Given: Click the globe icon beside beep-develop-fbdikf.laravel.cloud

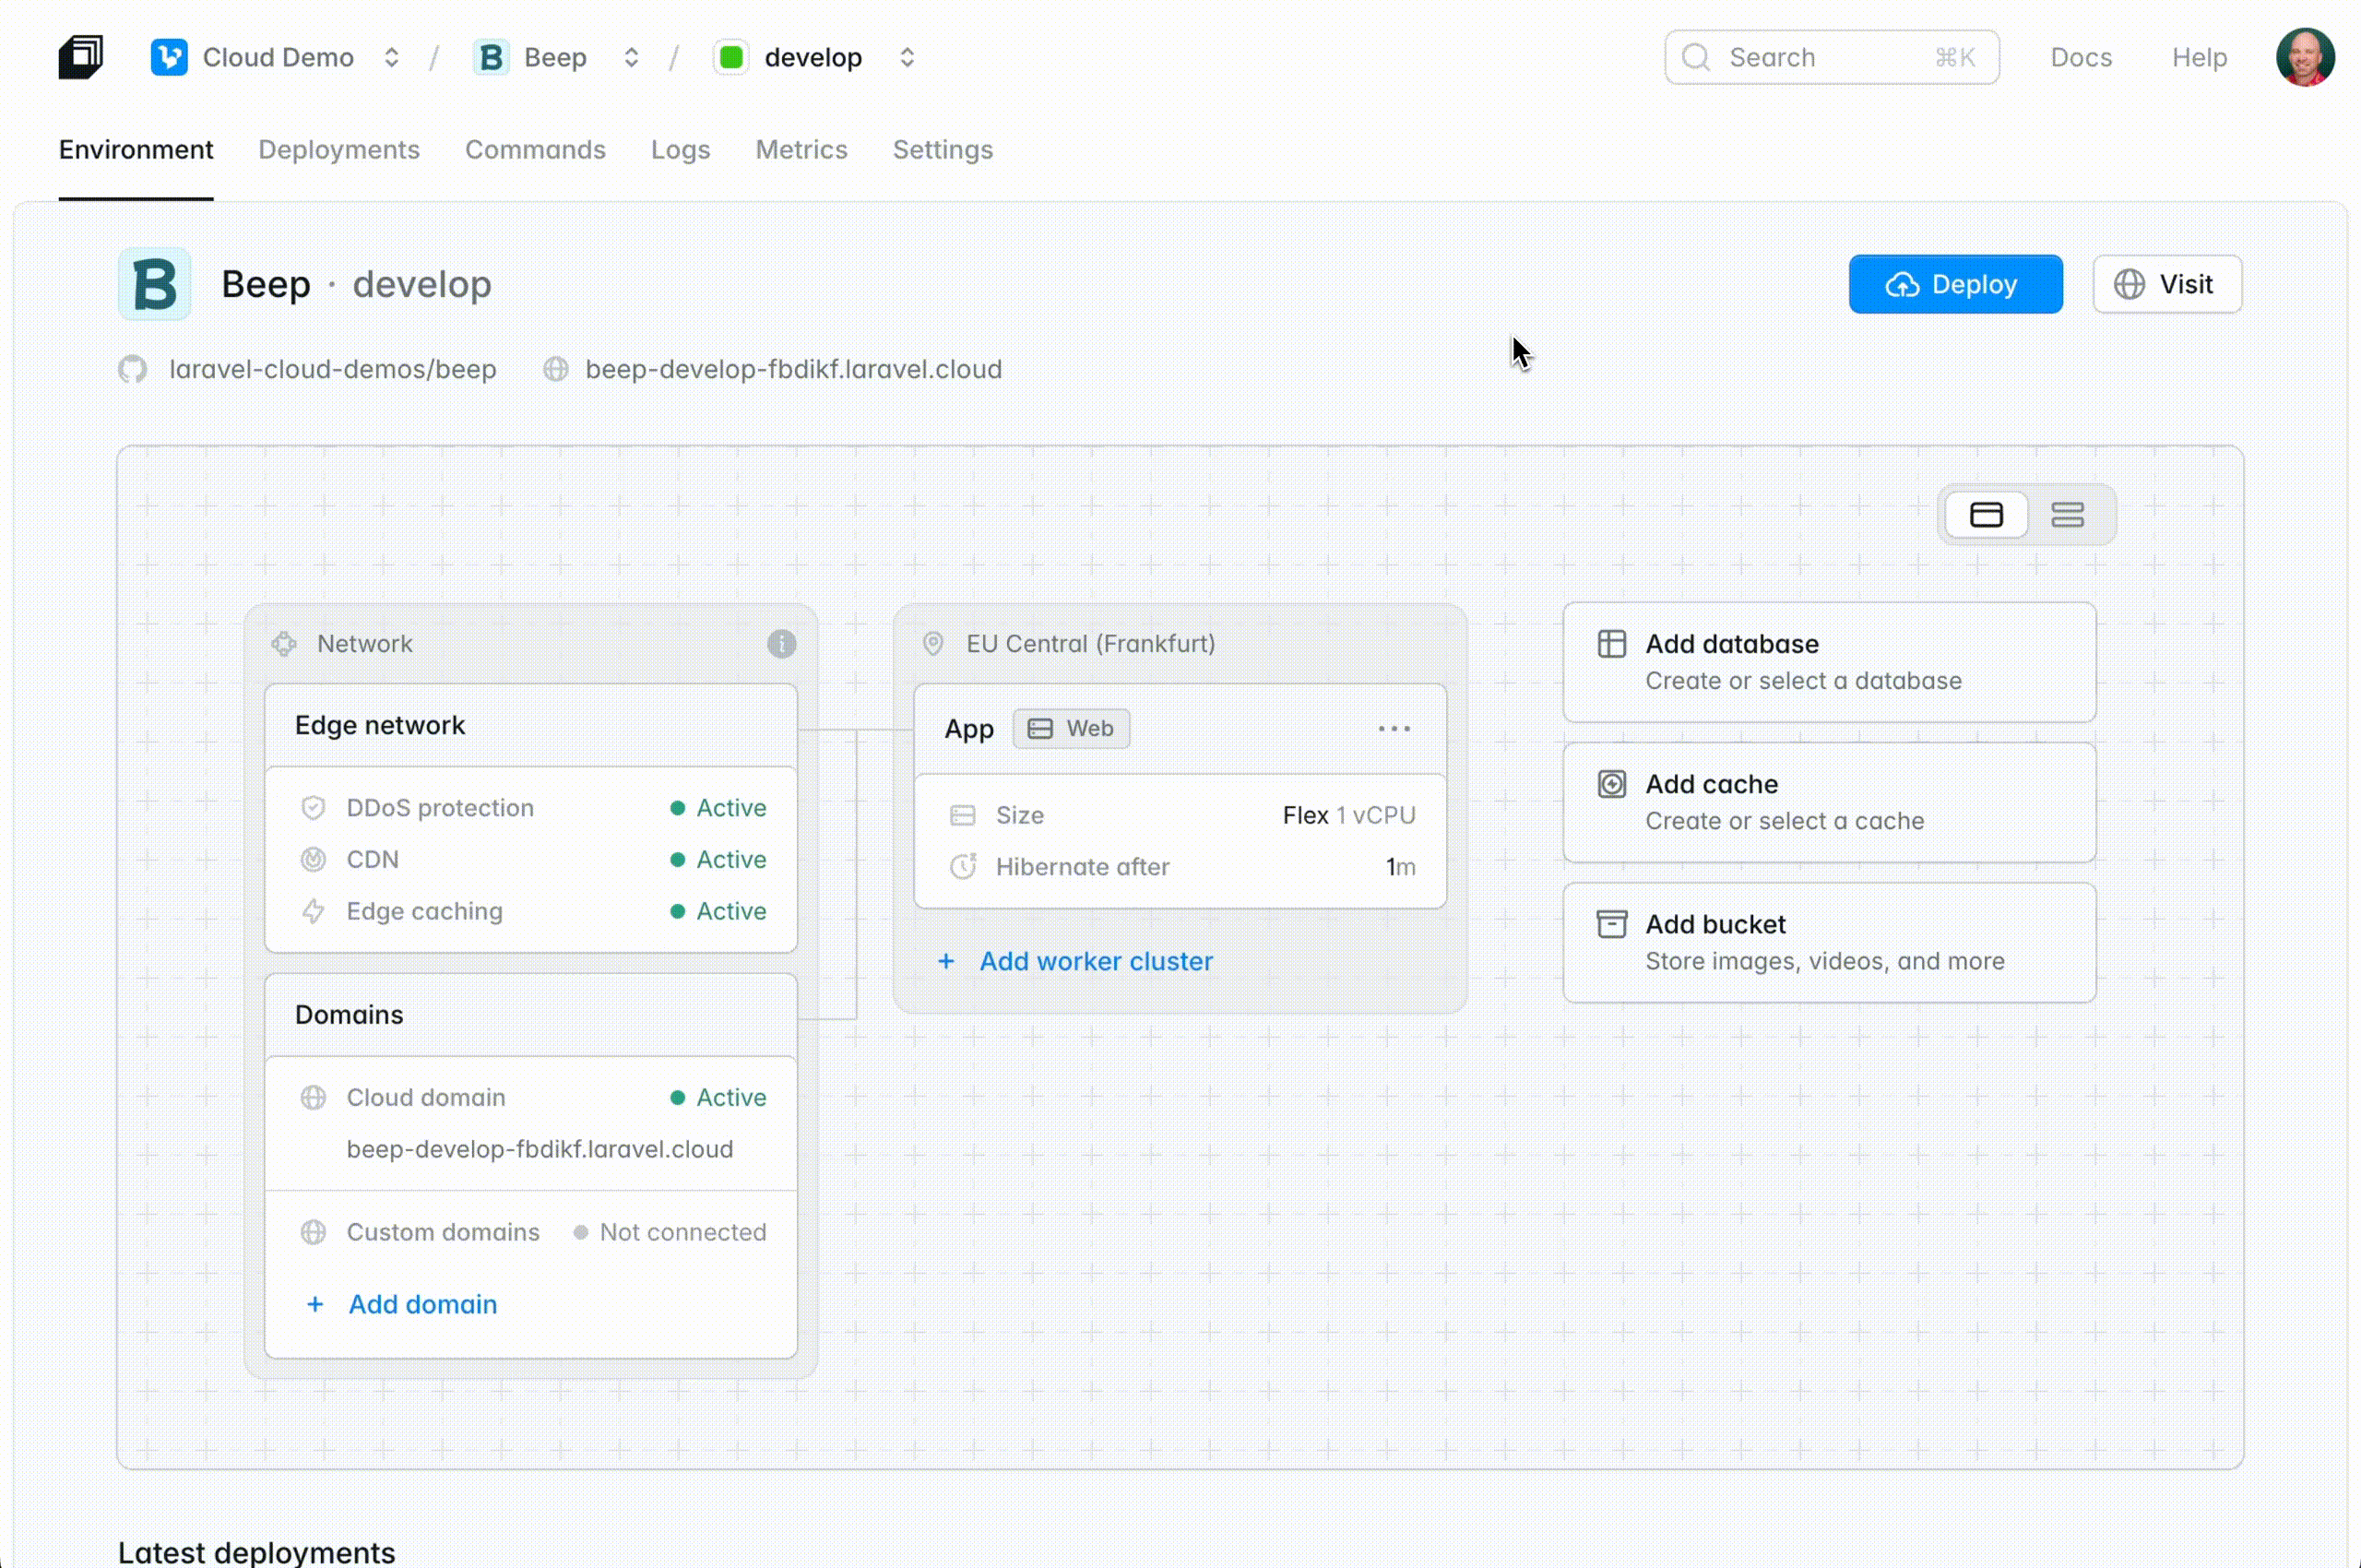Looking at the screenshot, I should pos(556,369).
